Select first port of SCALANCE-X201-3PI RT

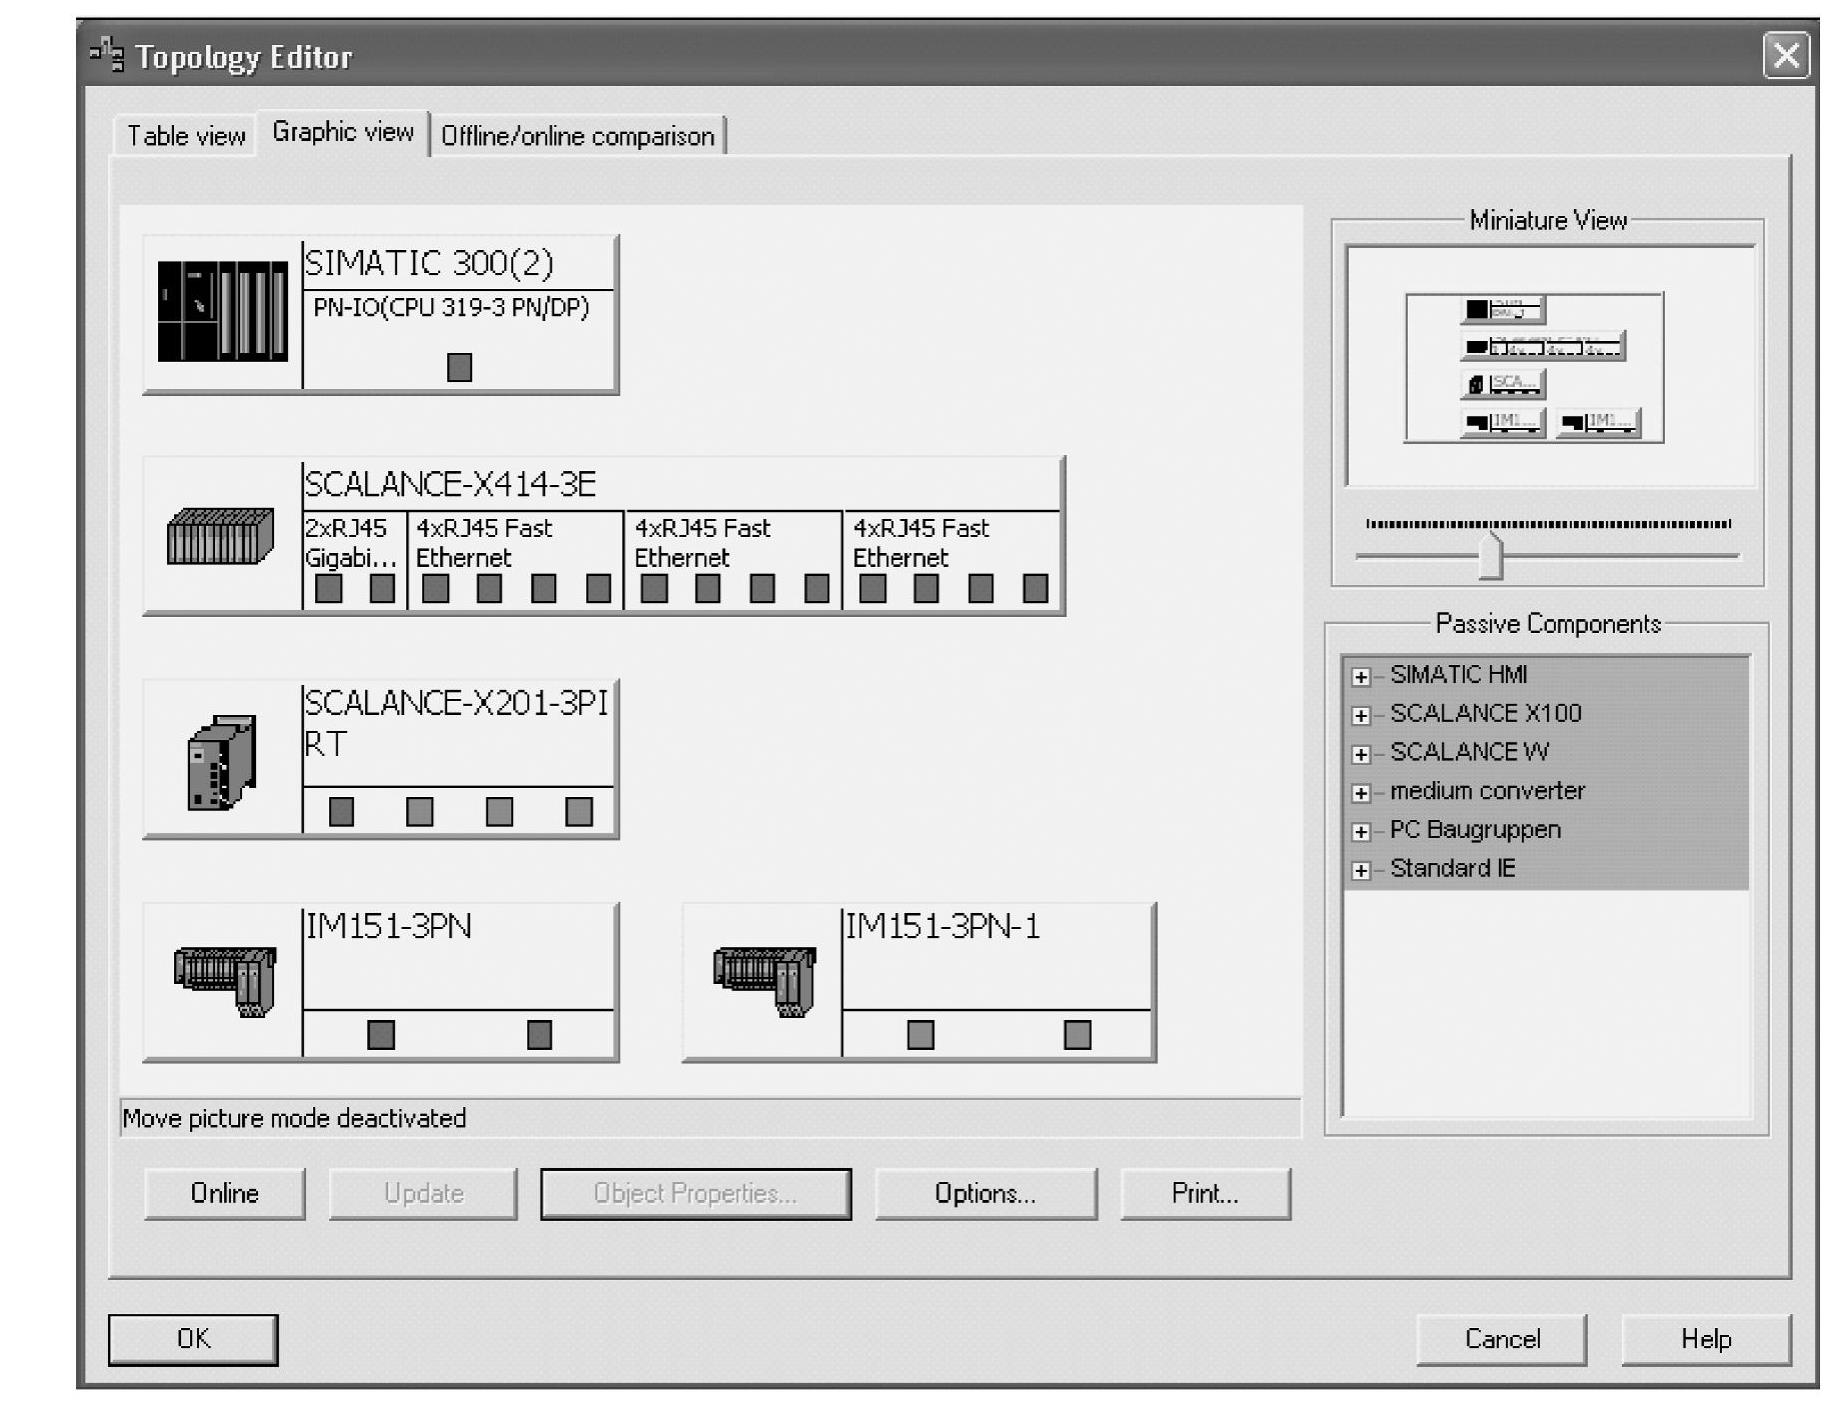click(x=341, y=811)
